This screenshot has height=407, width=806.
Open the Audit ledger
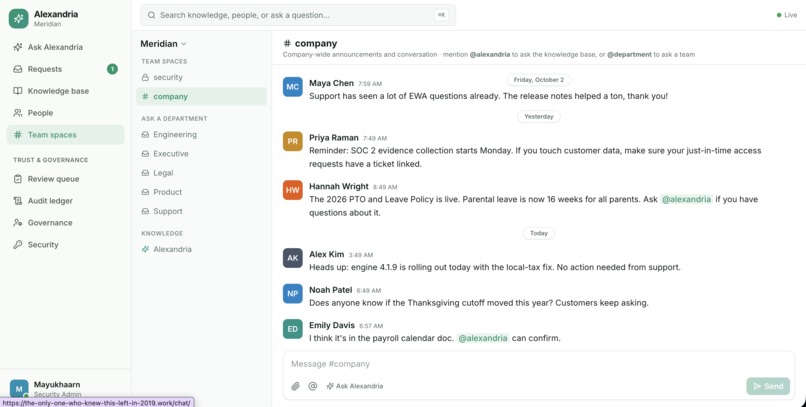point(65,201)
